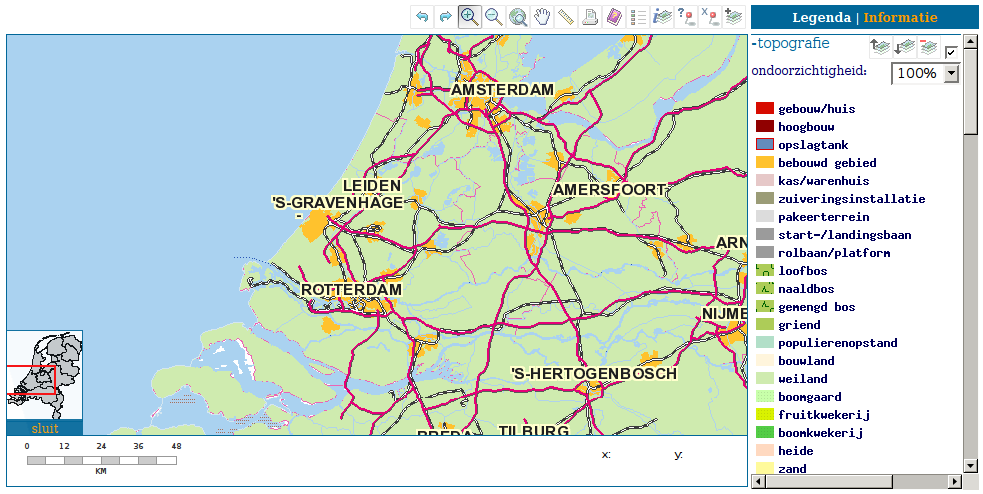The image size is (983, 494).
Task: Move topografie layer up in order
Action: tap(880, 47)
